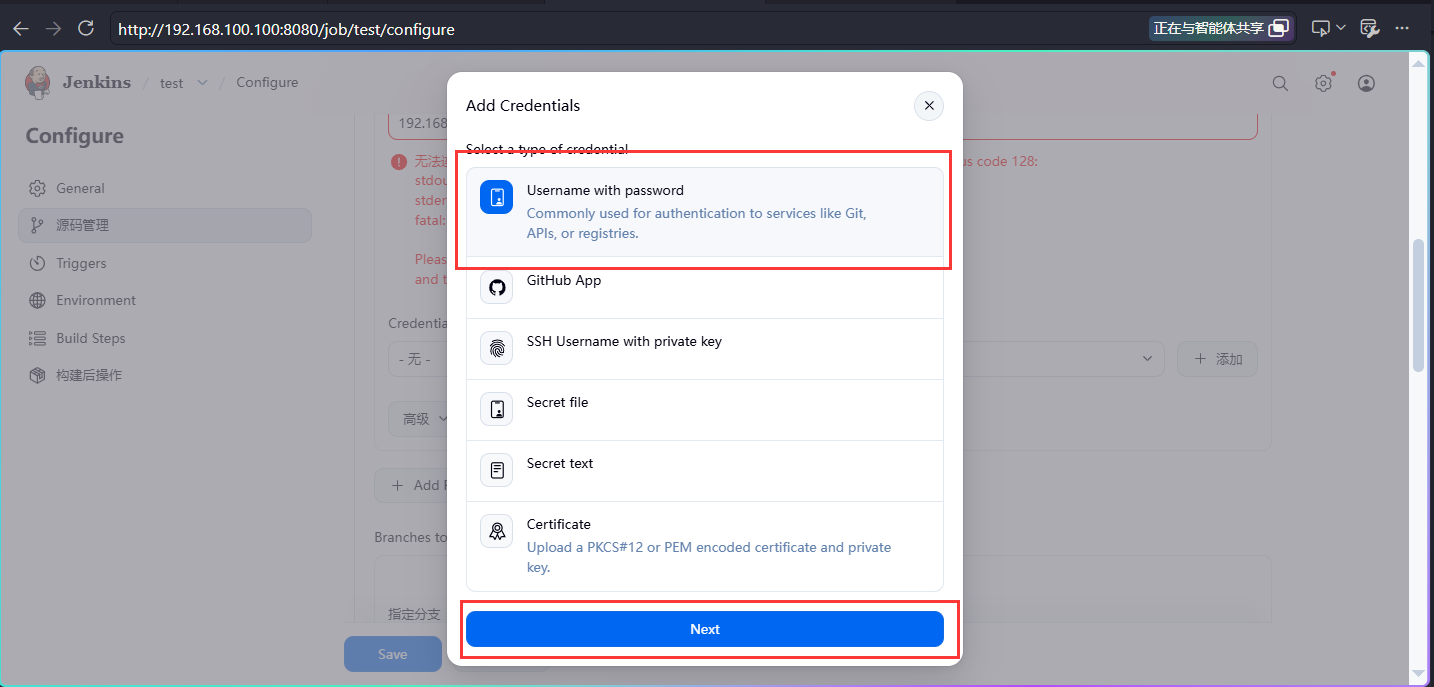Close the Add Credentials dialog
The height and width of the screenshot is (687, 1434).
point(929,105)
